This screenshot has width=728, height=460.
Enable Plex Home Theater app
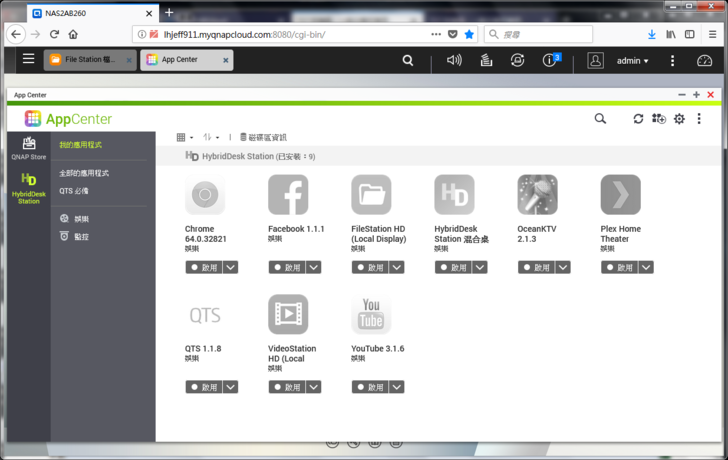(619, 267)
